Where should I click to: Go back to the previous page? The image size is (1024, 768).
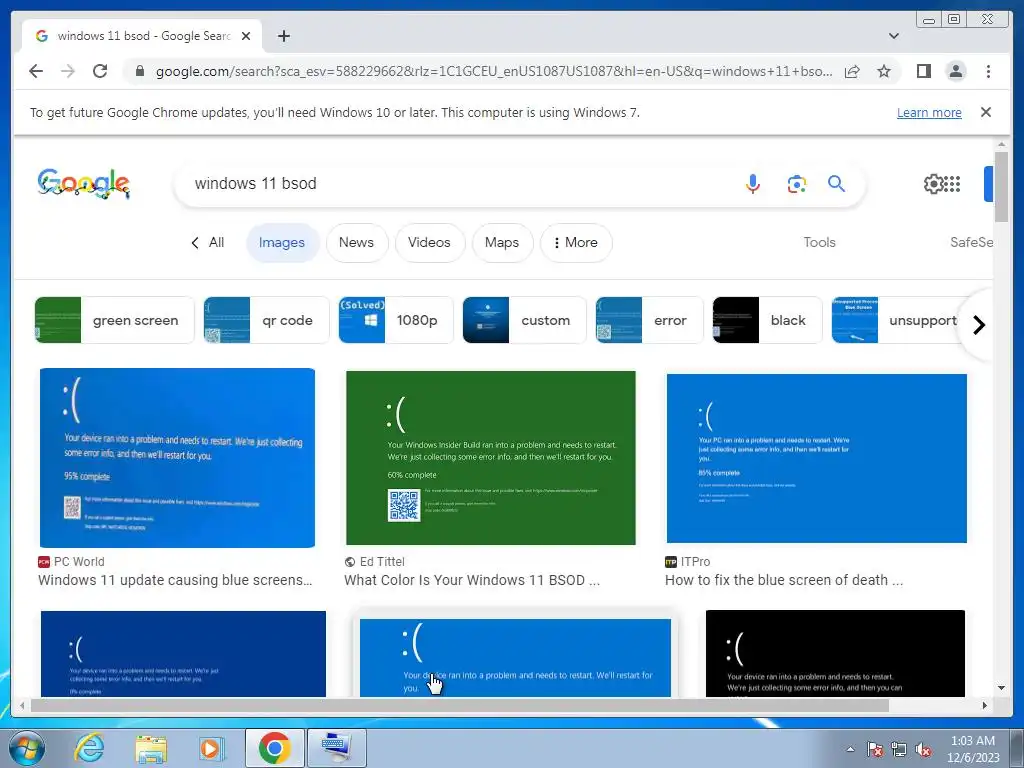pyautogui.click(x=36, y=71)
